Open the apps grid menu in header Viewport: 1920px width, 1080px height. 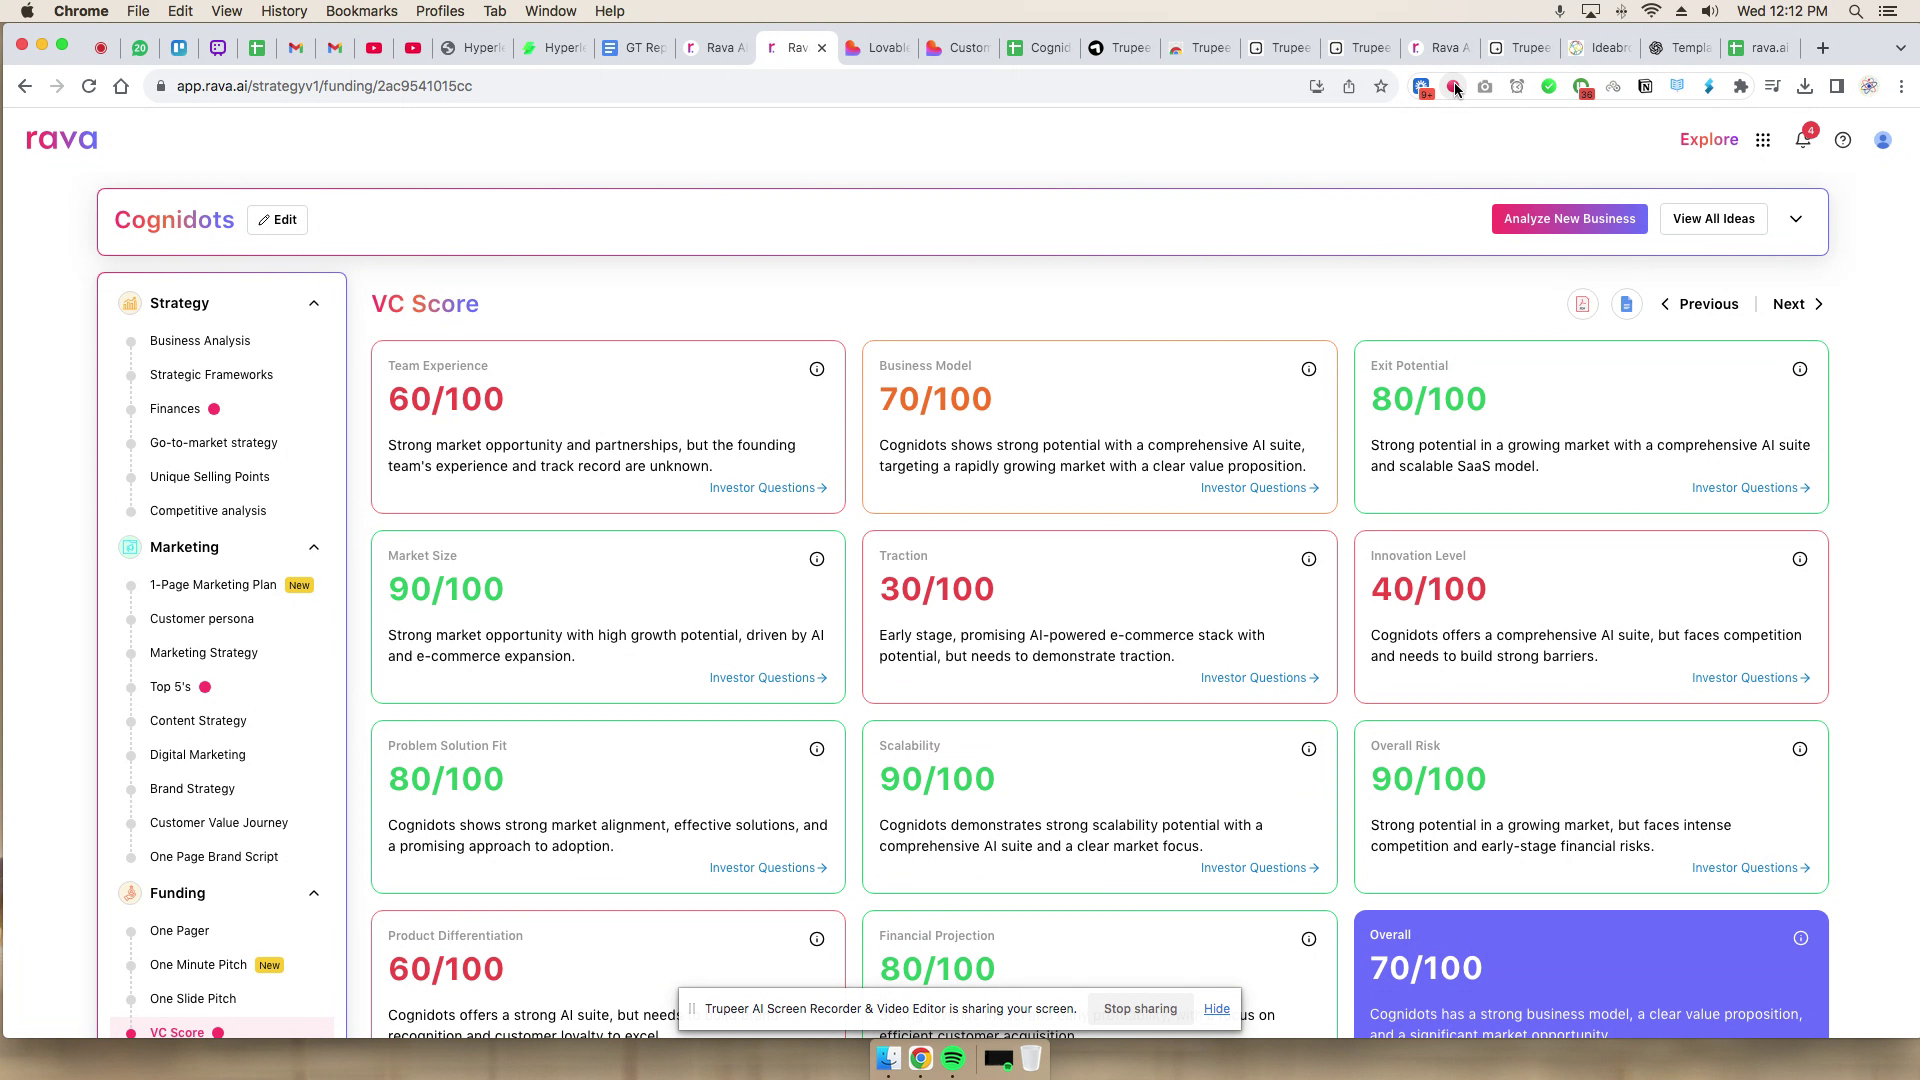pos(1763,139)
